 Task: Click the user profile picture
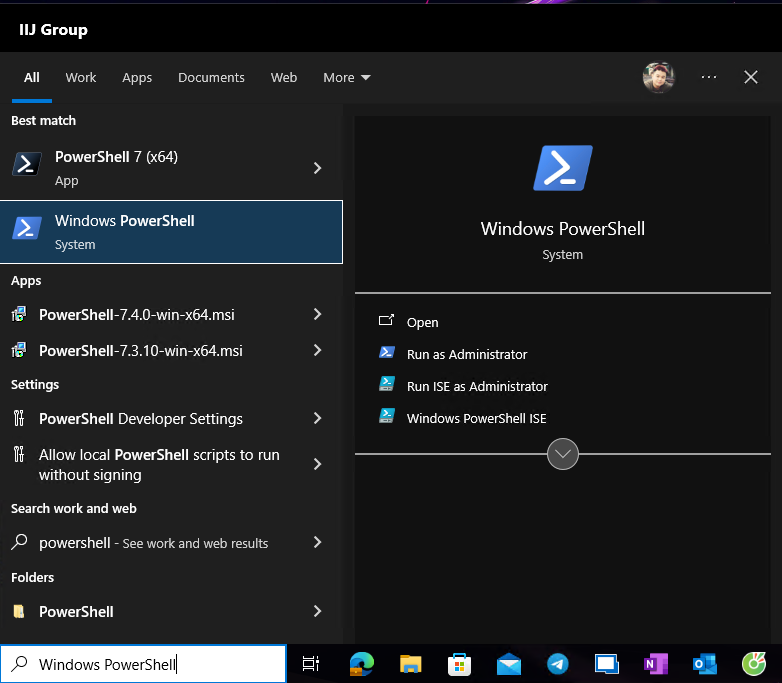[x=658, y=77]
